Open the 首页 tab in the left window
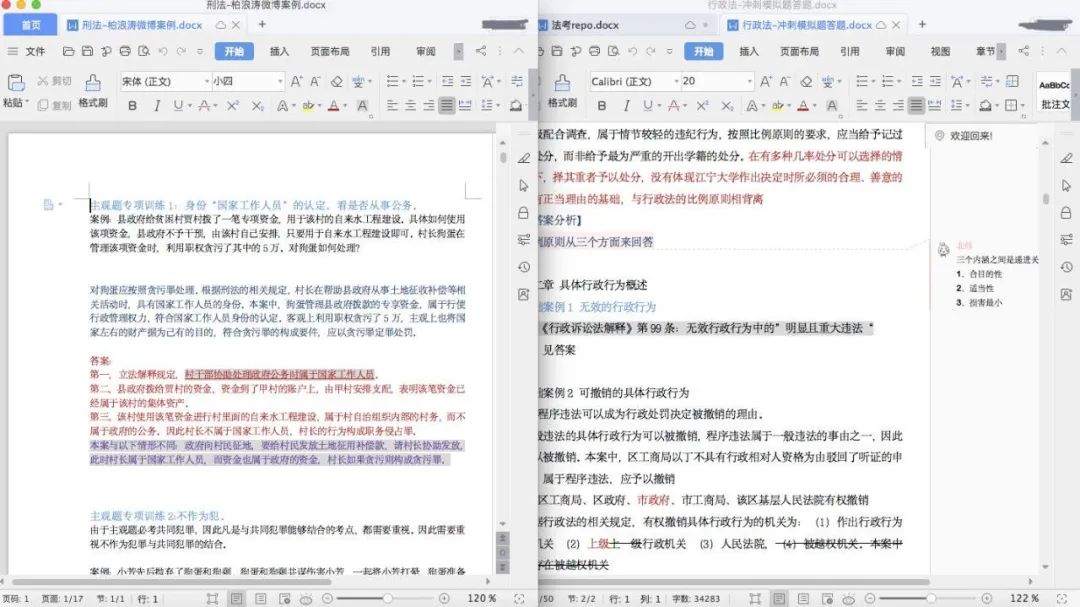This screenshot has height=607, width=1080. (x=31, y=25)
